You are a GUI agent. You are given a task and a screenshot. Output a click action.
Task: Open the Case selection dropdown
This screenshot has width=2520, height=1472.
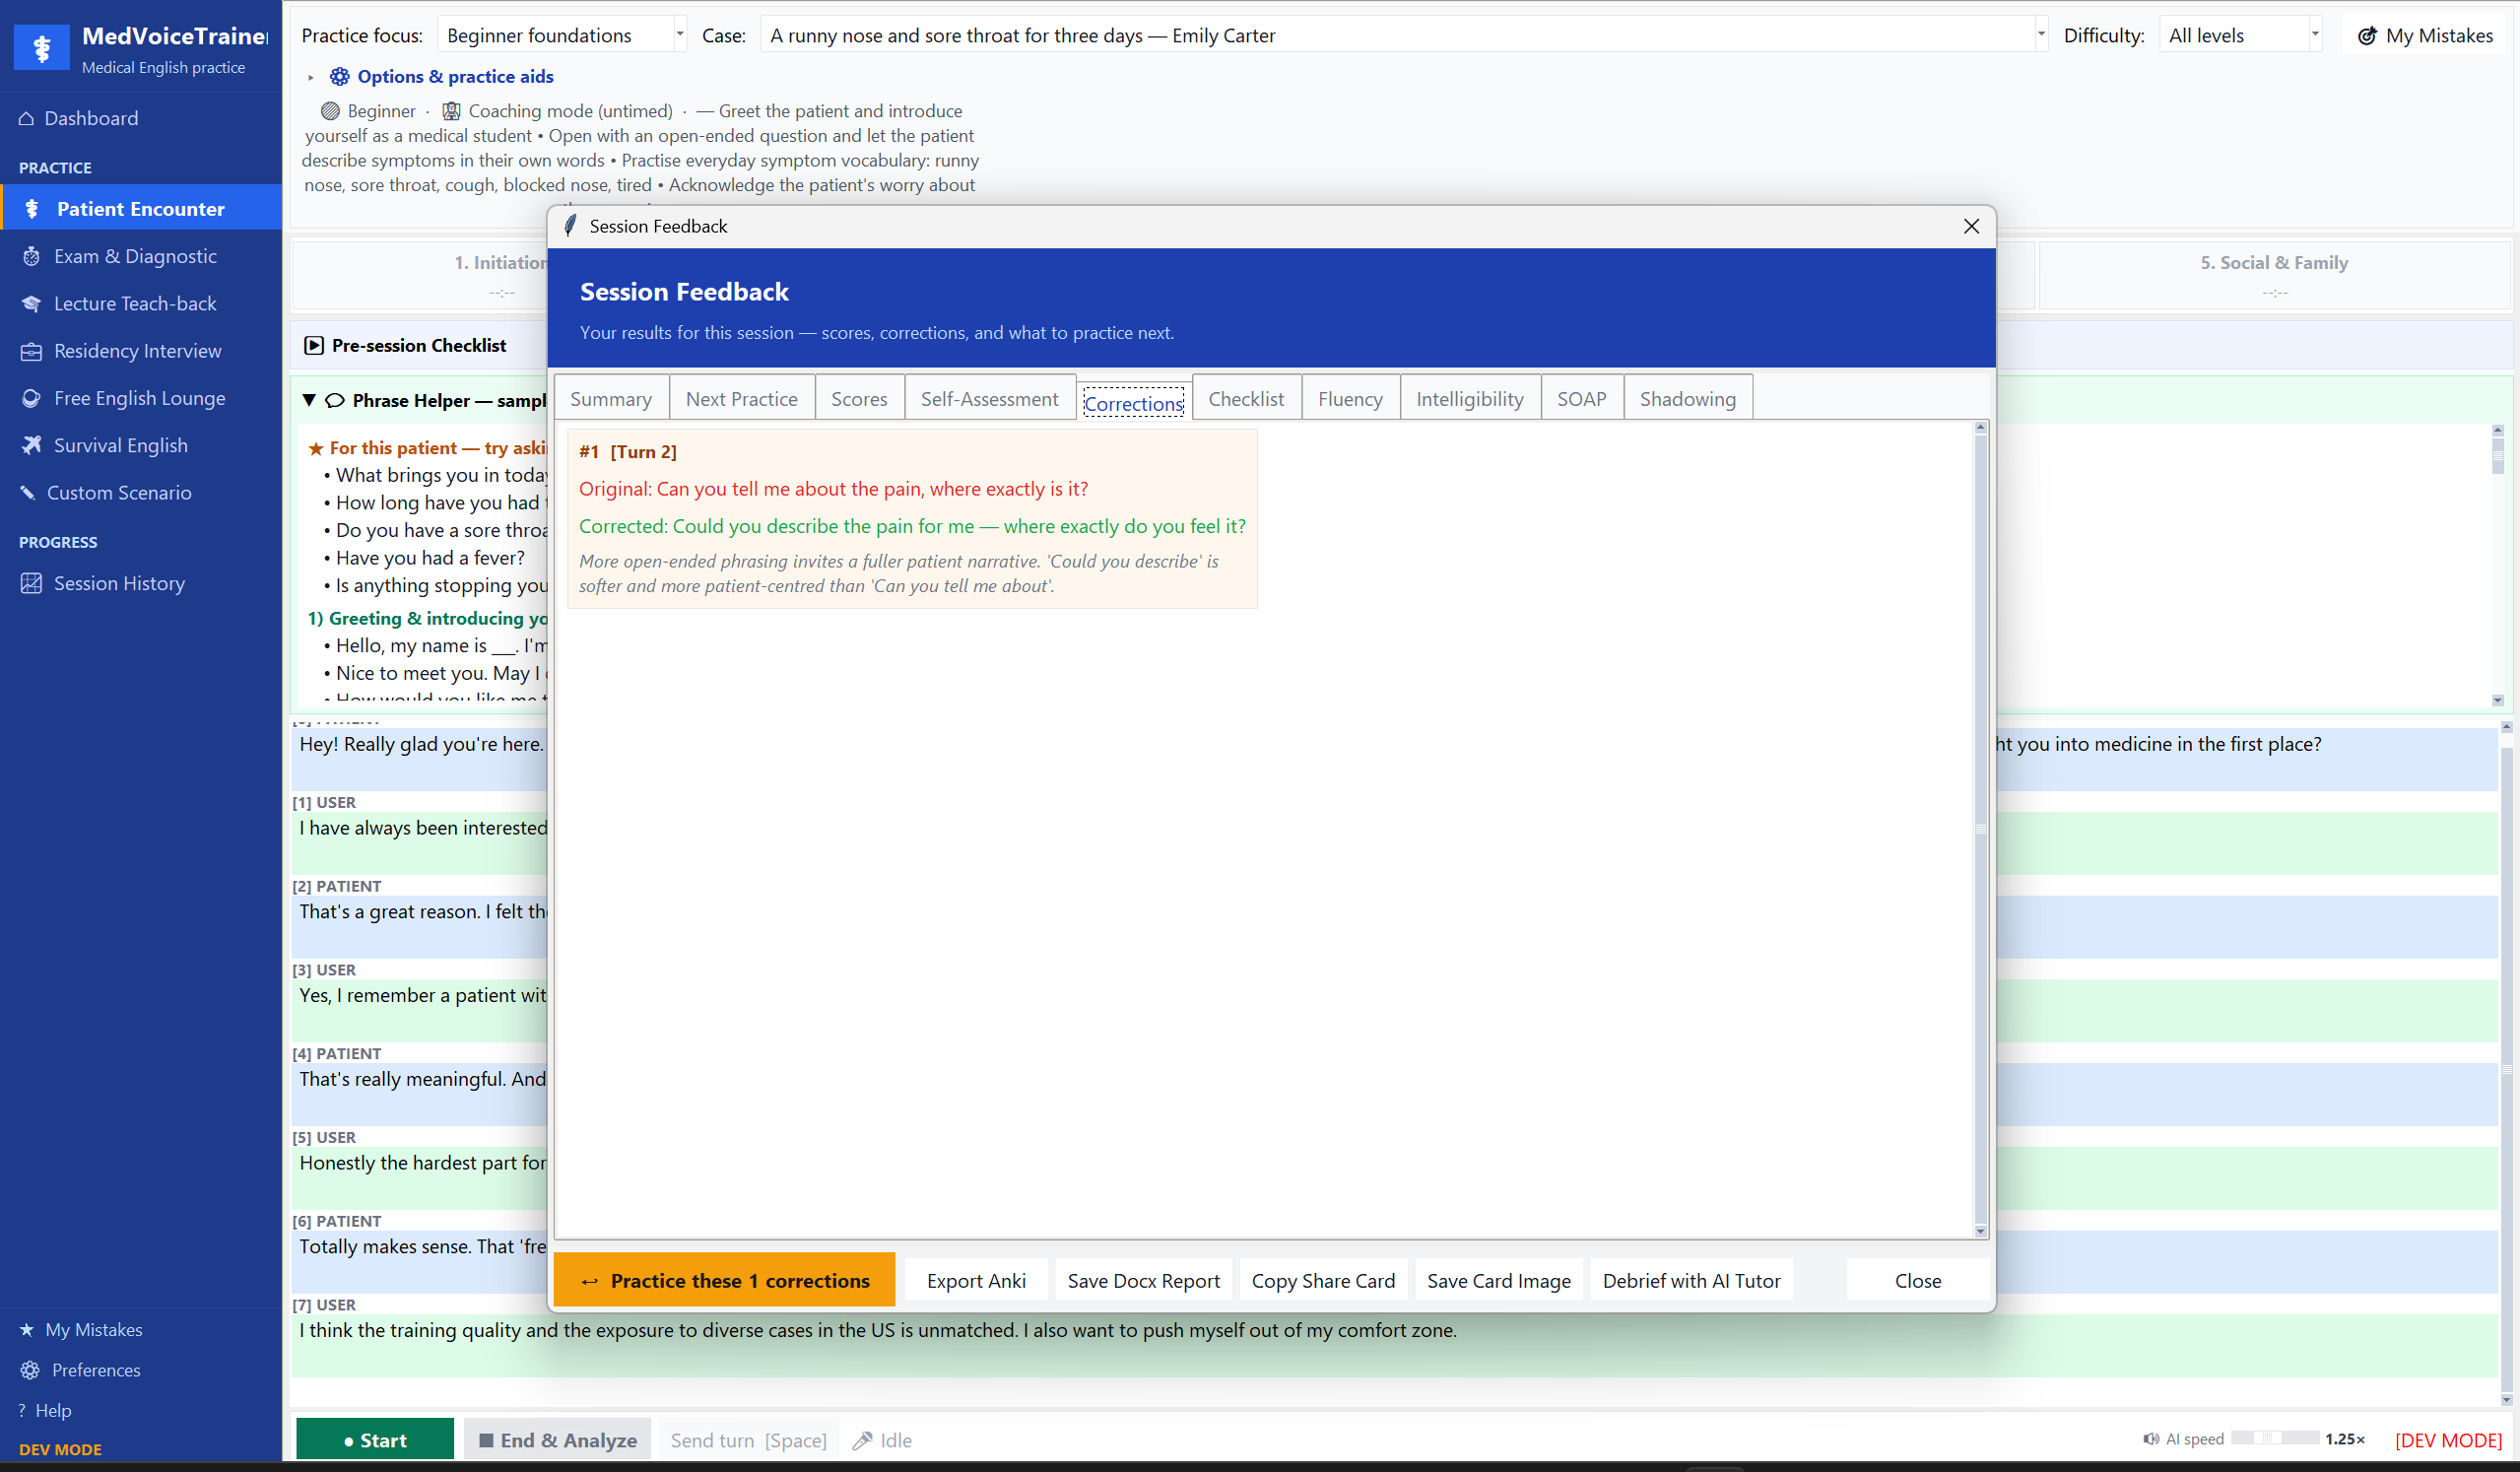pos(1404,35)
